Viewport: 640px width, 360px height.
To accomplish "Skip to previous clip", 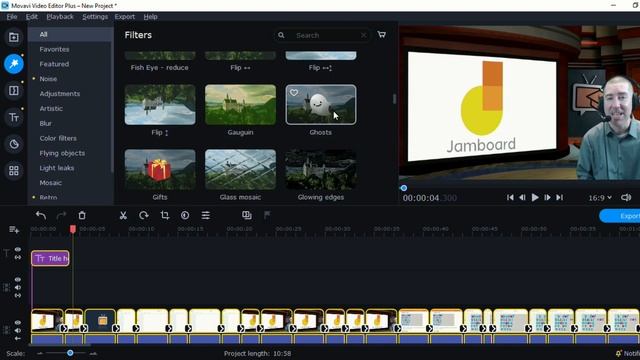I will [x=510, y=198].
